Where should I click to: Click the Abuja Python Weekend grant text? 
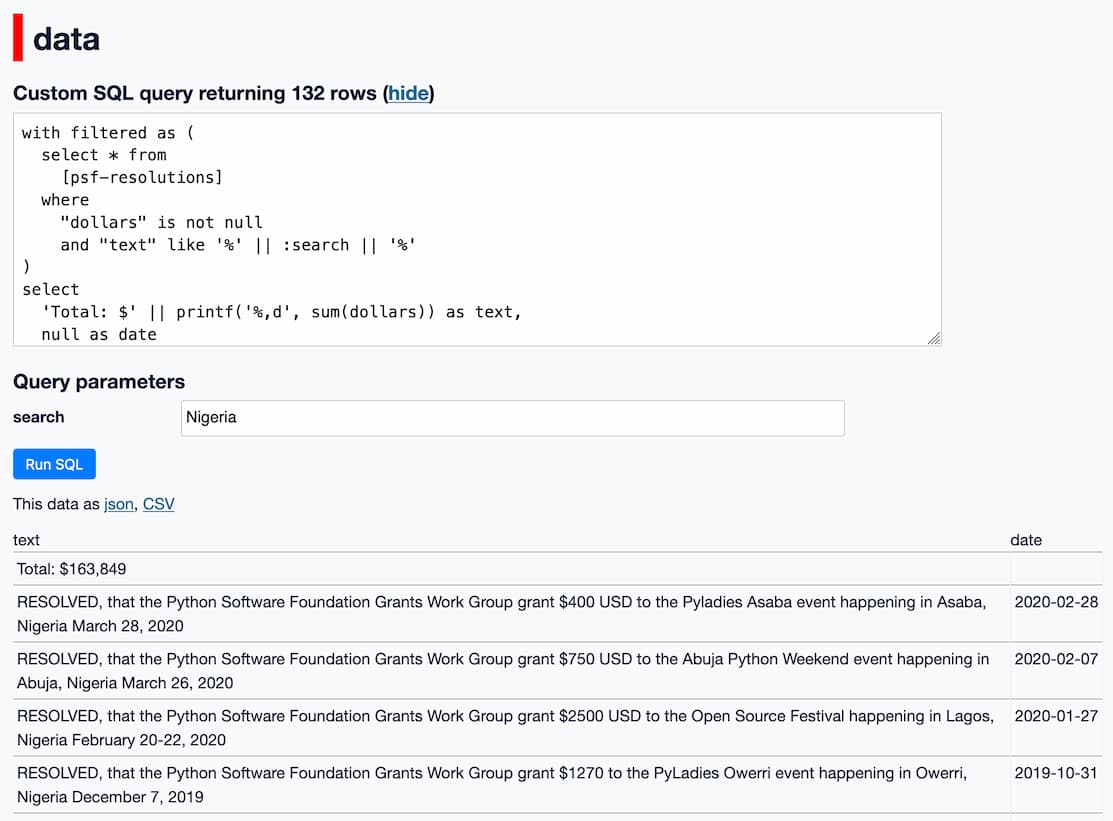click(503, 671)
